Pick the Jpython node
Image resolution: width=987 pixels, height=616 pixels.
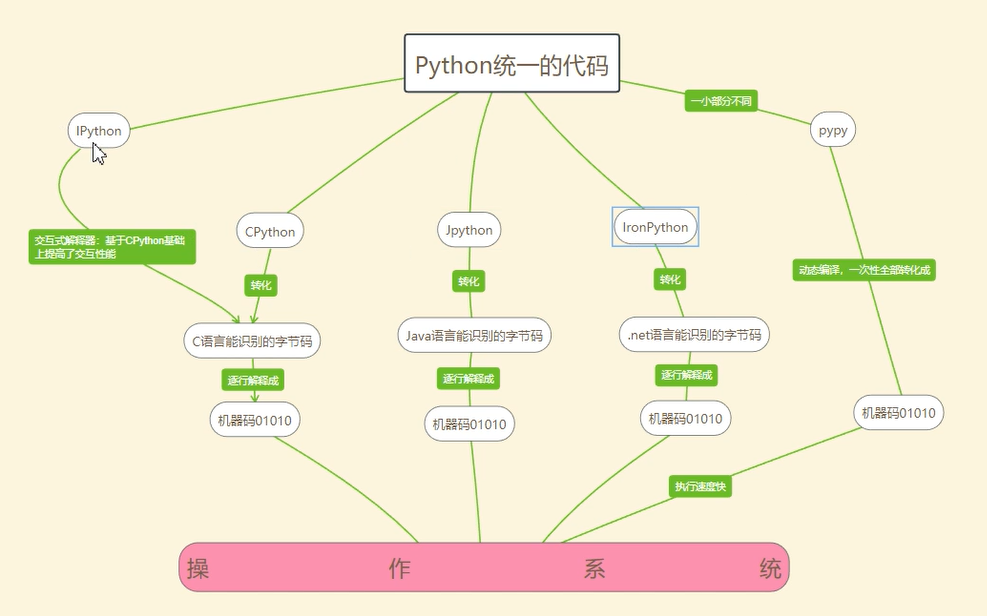(x=469, y=230)
